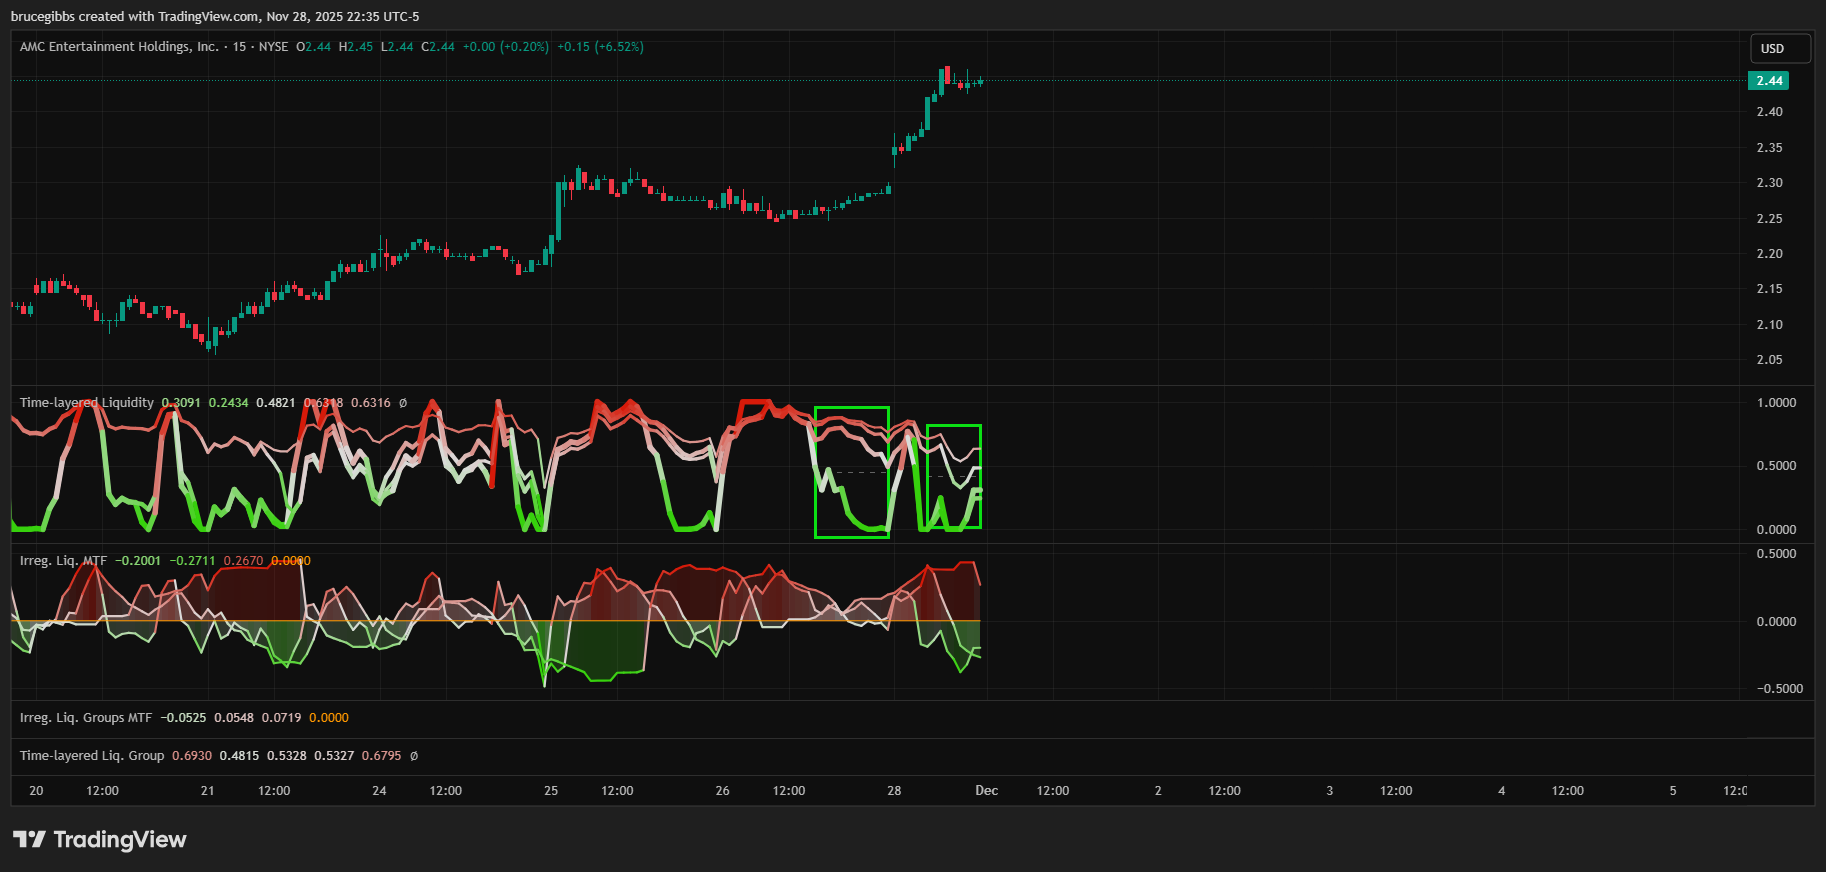Expand the Irreg. Liq. Groups MTF pane

click(86, 718)
